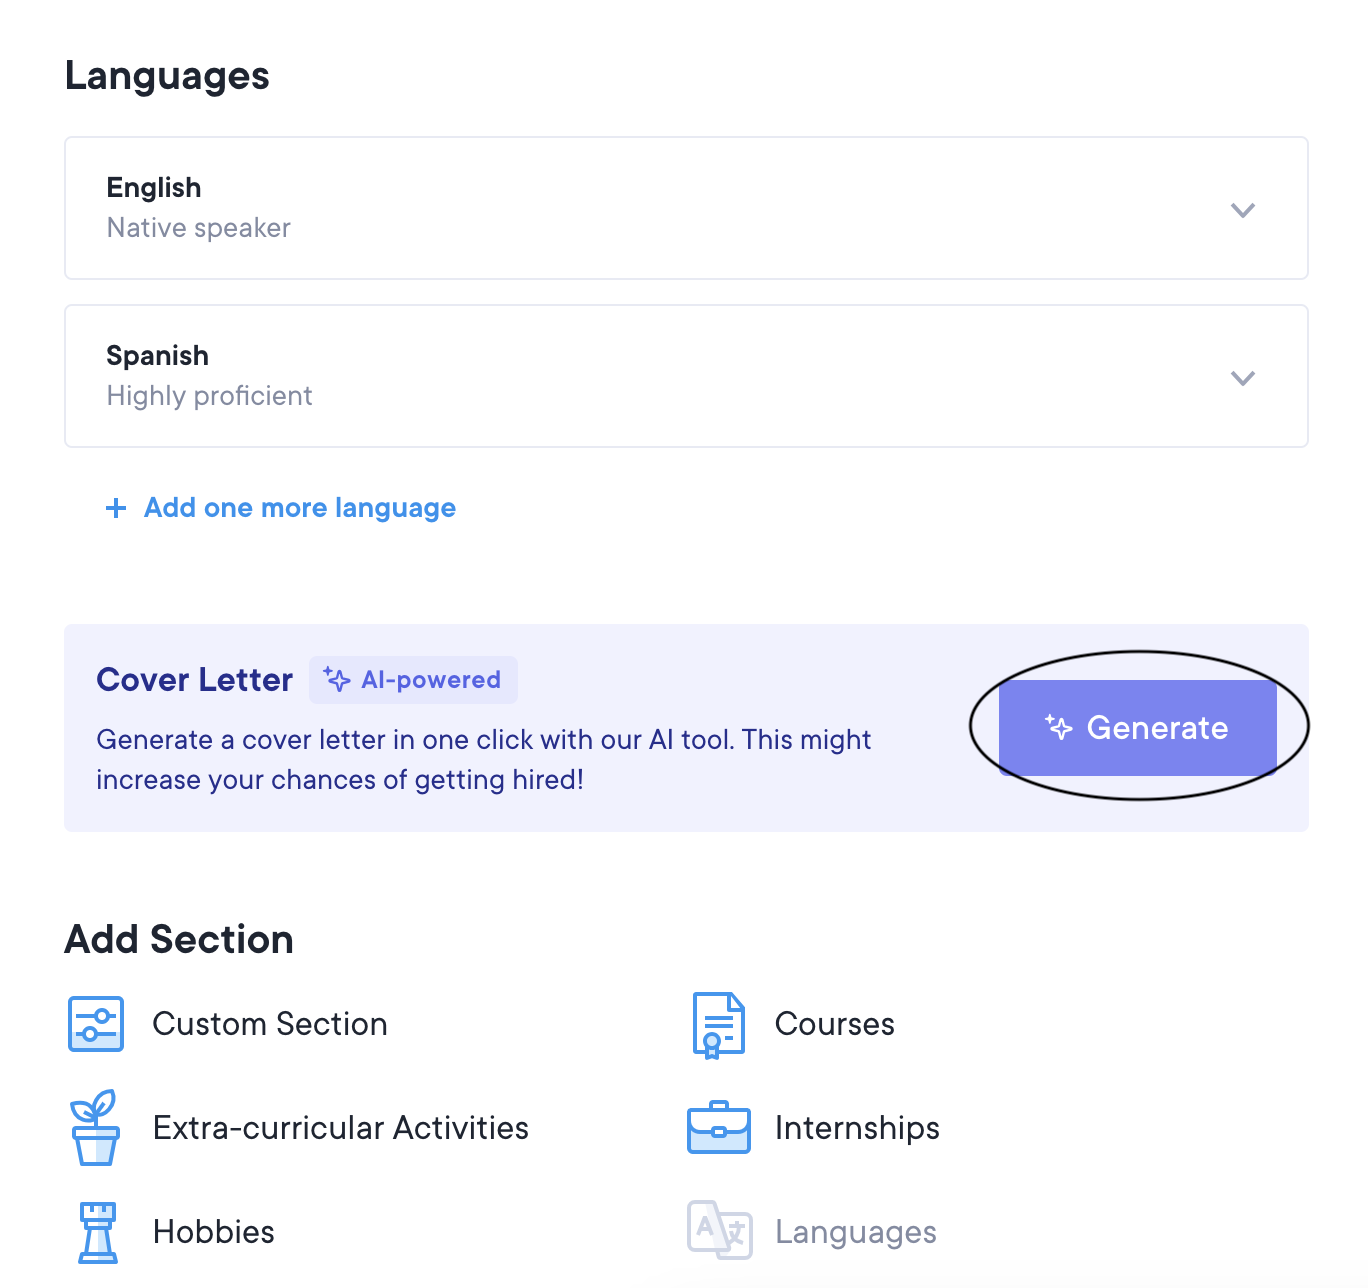Screen dimensions: 1368x1288
Task: Add the Extra-curricular Activities section
Action: (x=340, y=1128)
